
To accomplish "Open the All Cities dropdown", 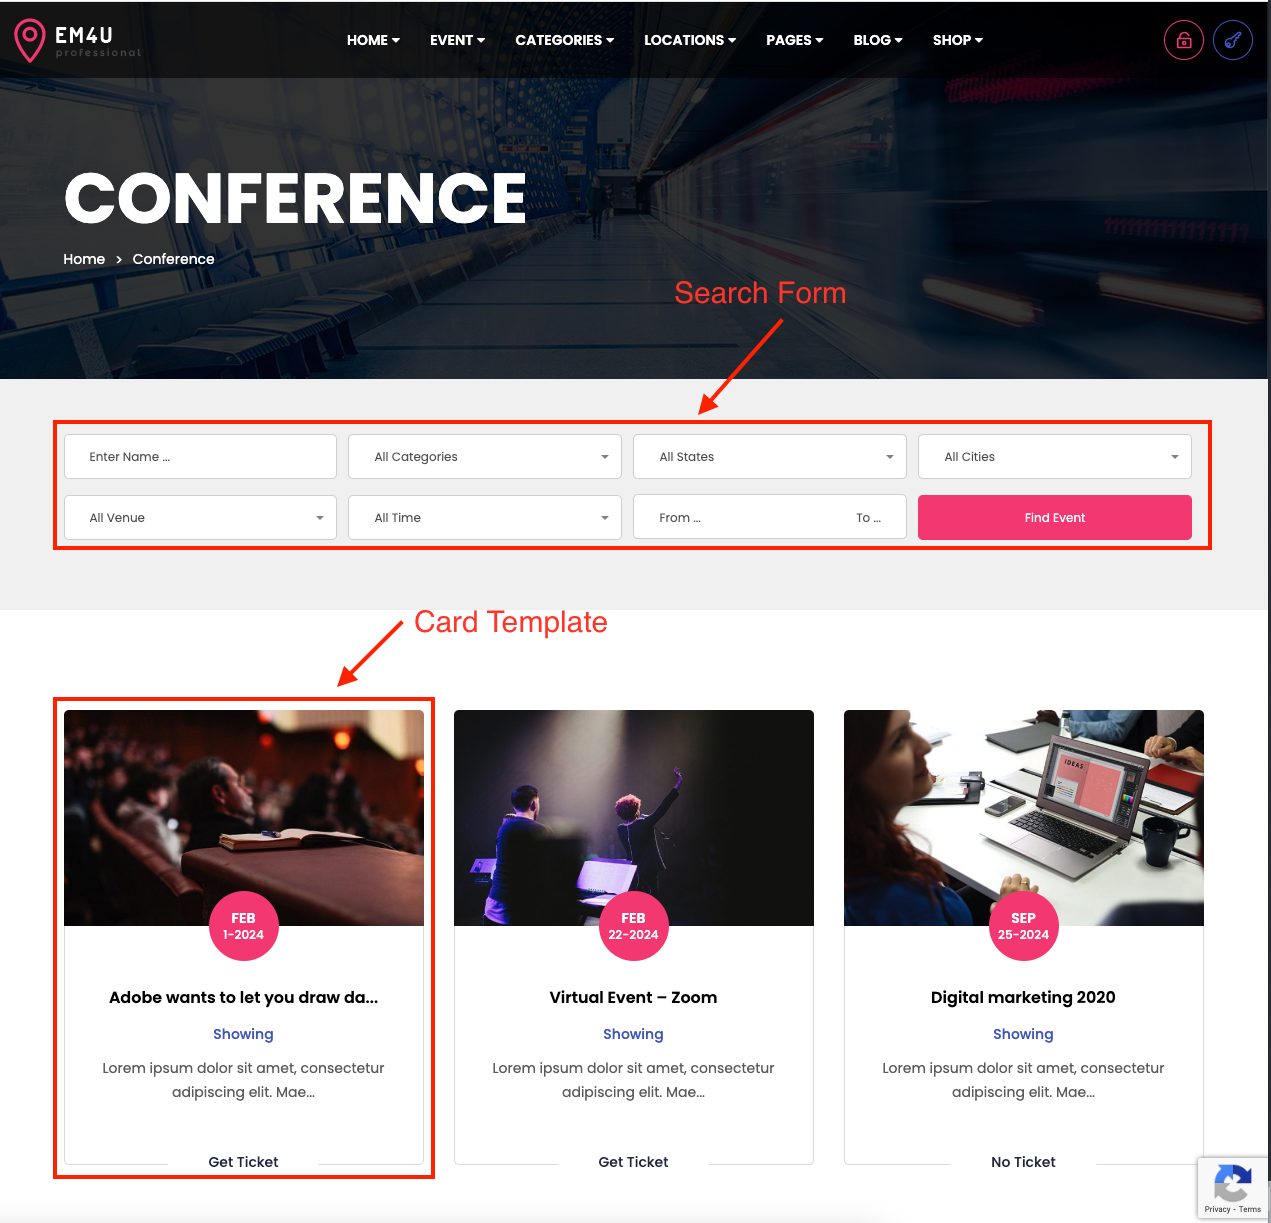I will pyautogui.click(x=1055, y=457).
